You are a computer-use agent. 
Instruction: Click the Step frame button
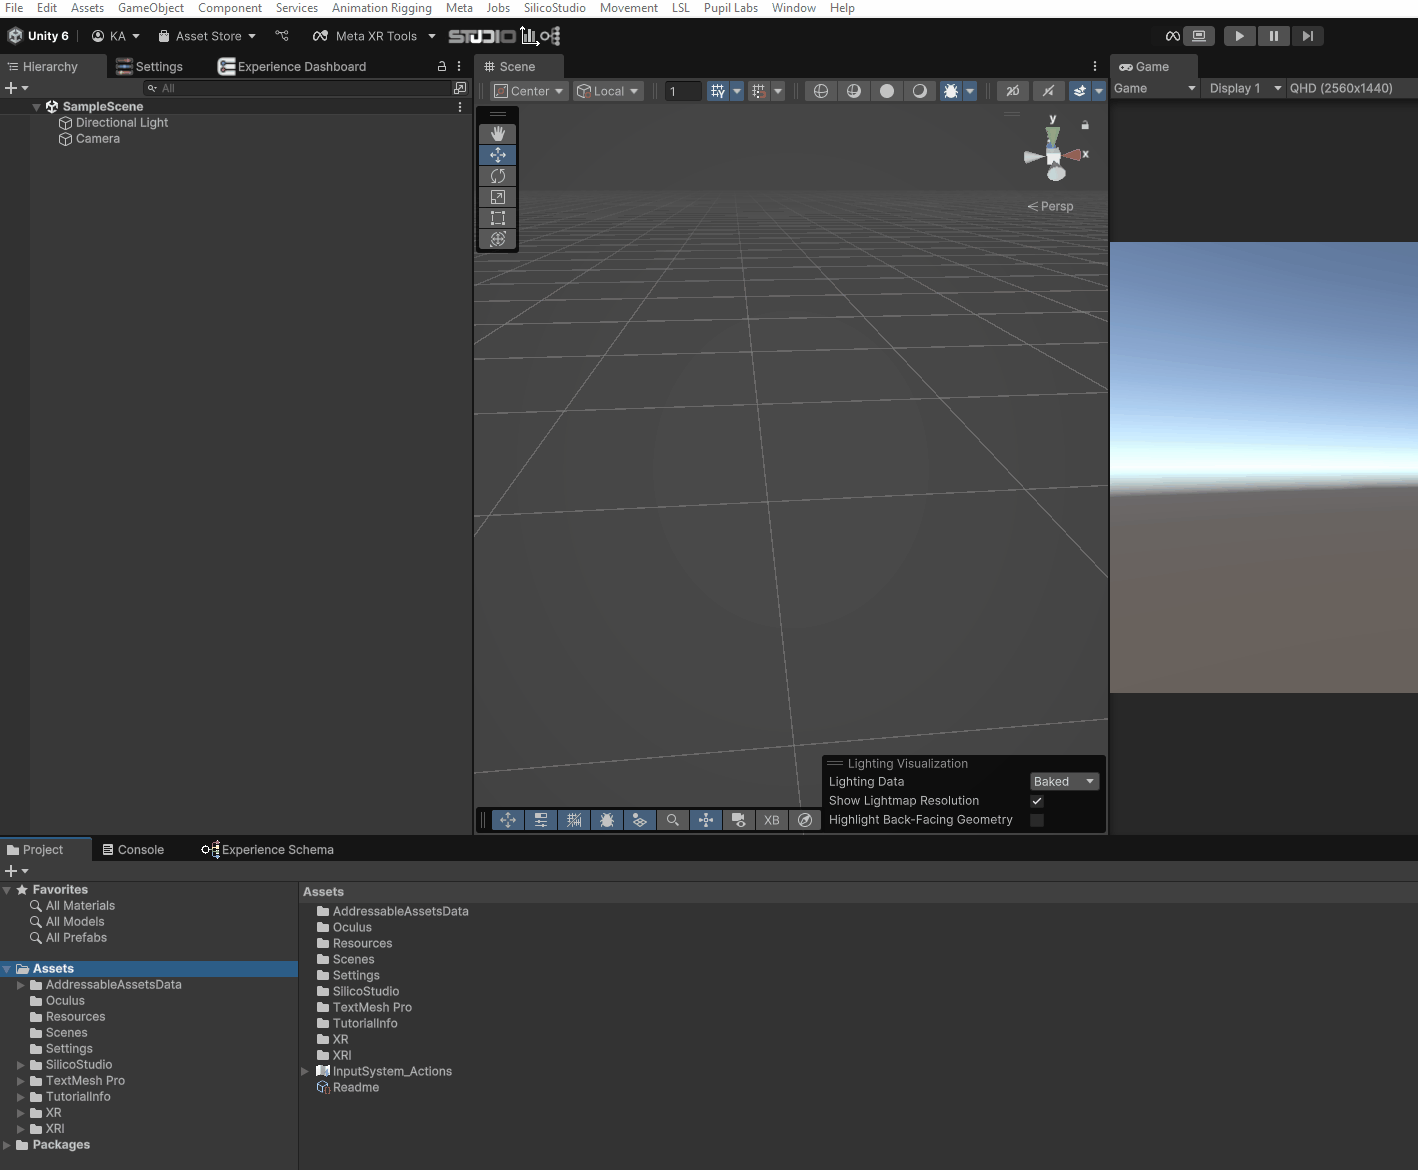[1307, 36]
